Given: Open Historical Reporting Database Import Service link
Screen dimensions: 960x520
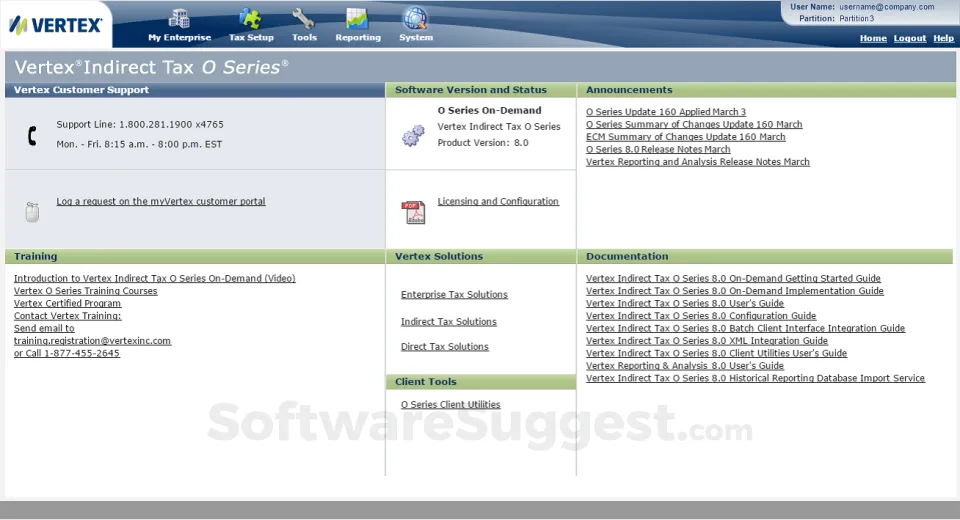Looking at the screenshot, I should pyautogui.click(x=756, y=379).
